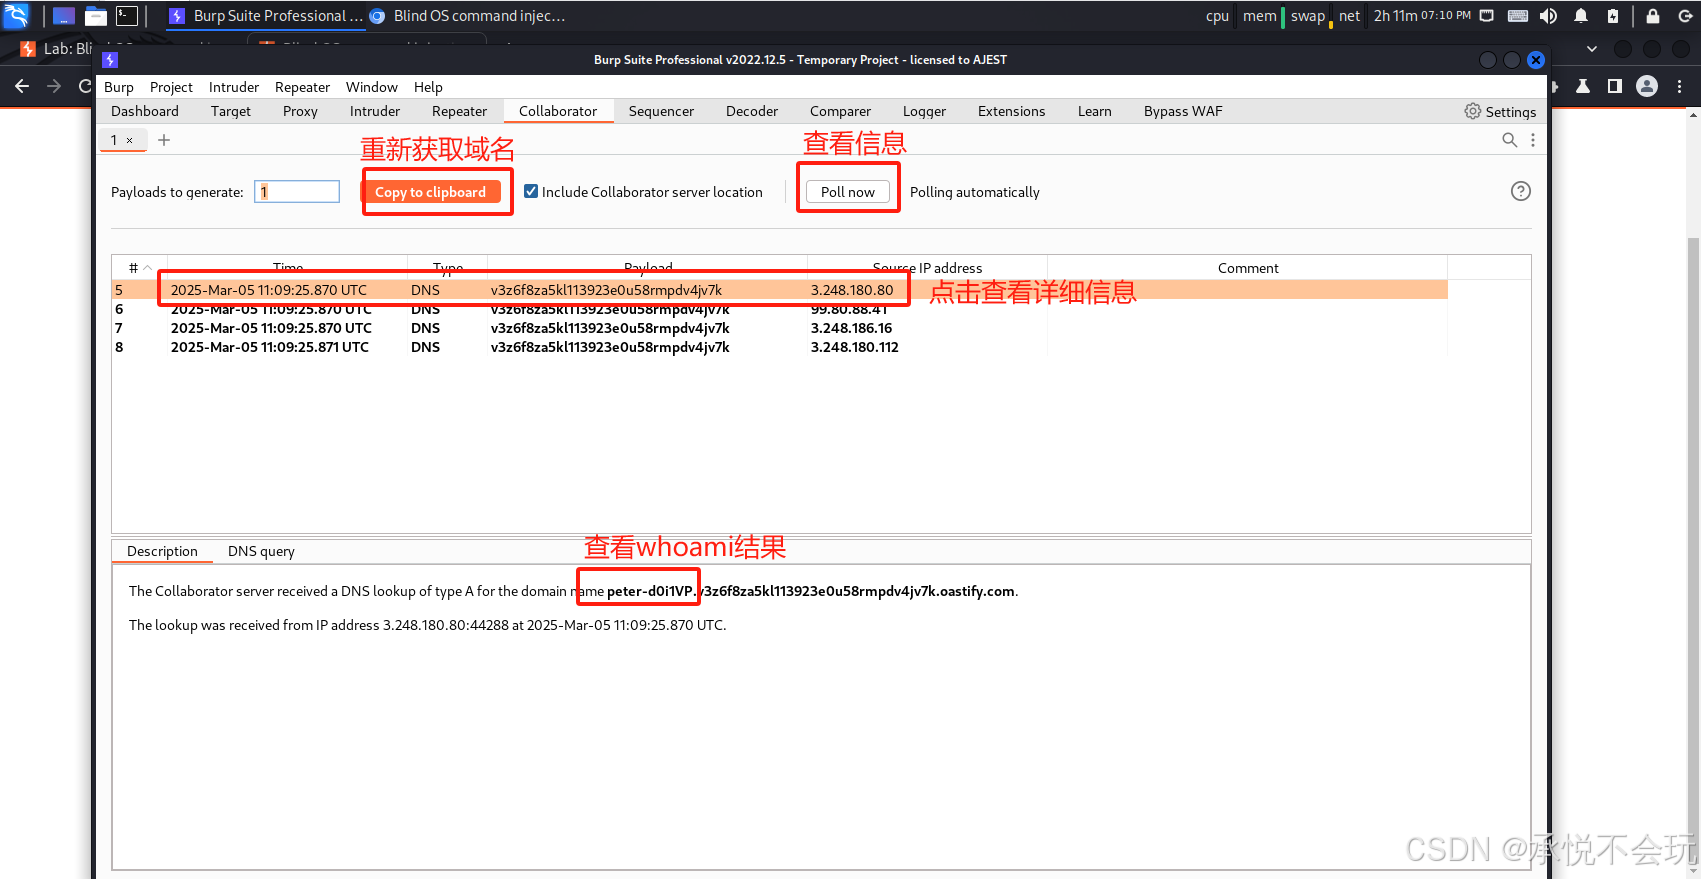The image size is (1701, 879).
Task: Open the notifications bell icon
Action: coord(1581,16)
